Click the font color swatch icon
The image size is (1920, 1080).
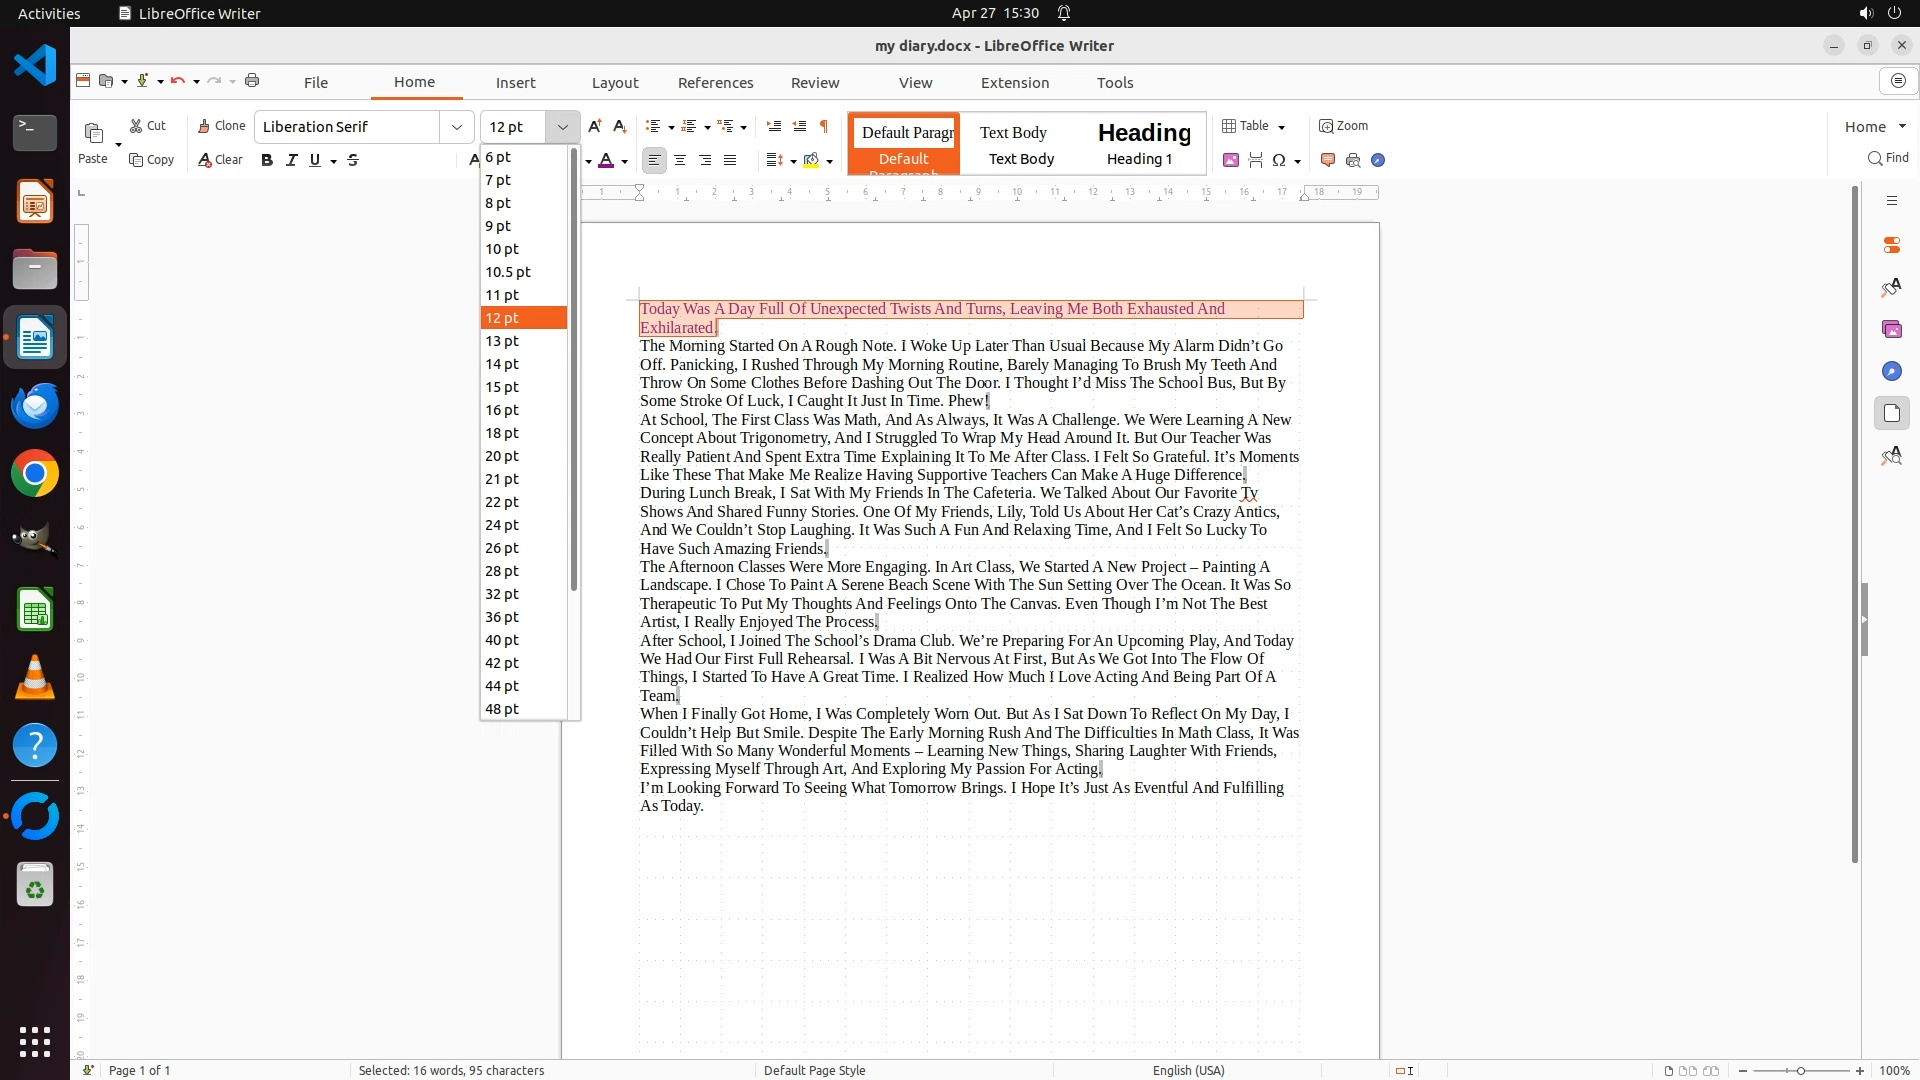(x=606, y=160)
